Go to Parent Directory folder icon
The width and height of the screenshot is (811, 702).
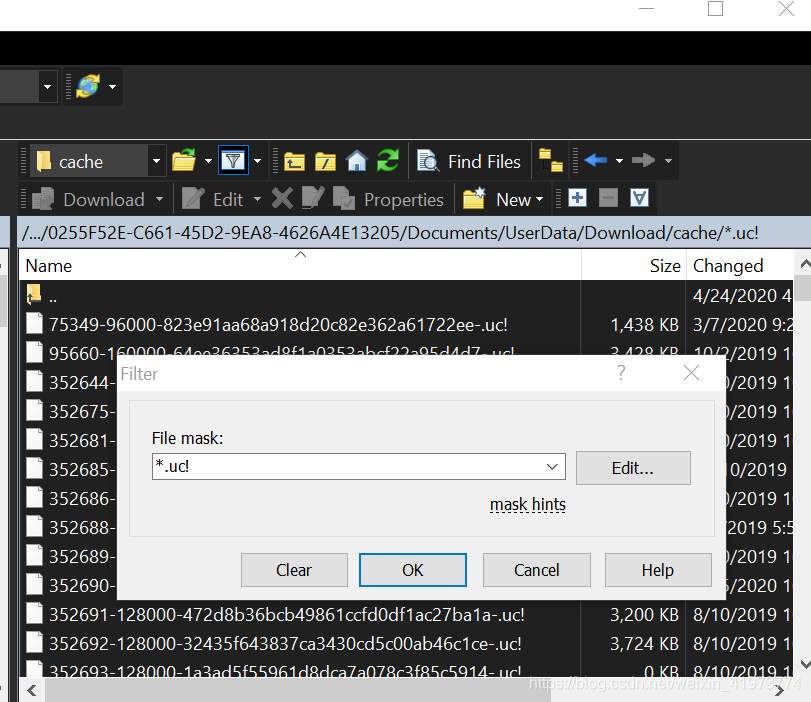pos(294,161)
